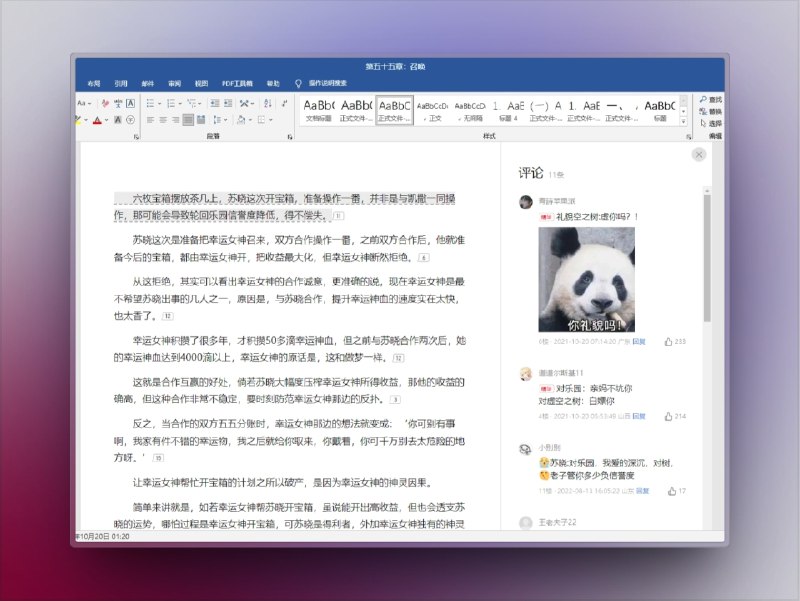Open the line spacing icon
Viewport: 800px width, 601px height.
(x=218, y=119)
